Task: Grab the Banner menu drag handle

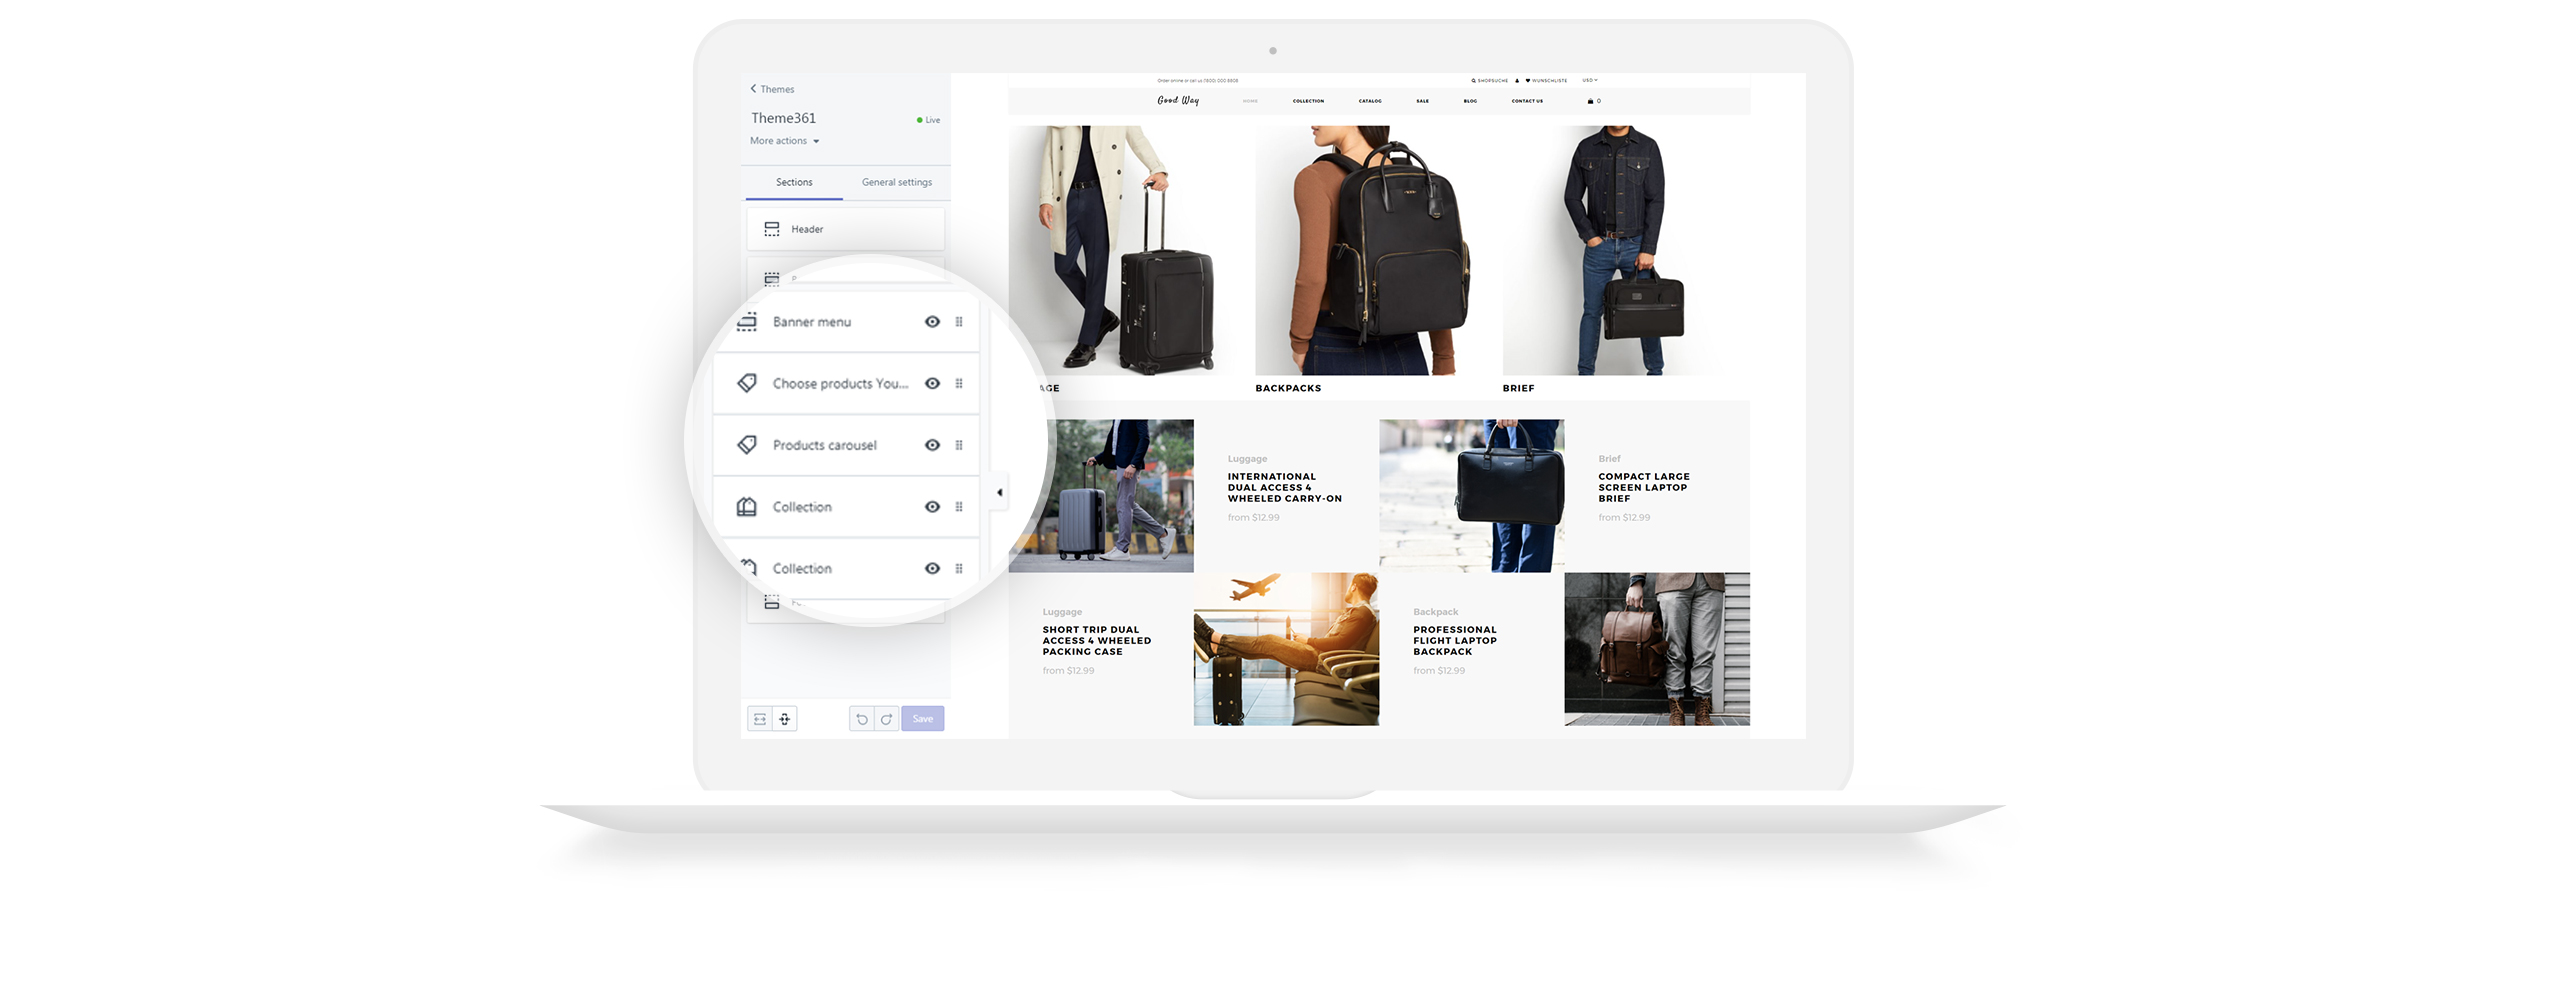Action: pos(959,322)
